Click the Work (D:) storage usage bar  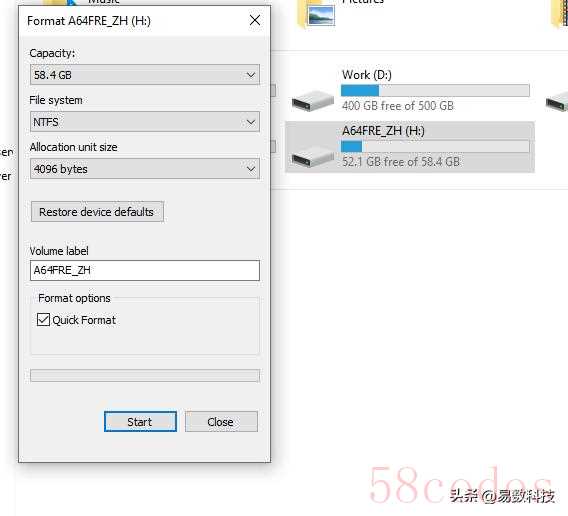coord(435,90)
